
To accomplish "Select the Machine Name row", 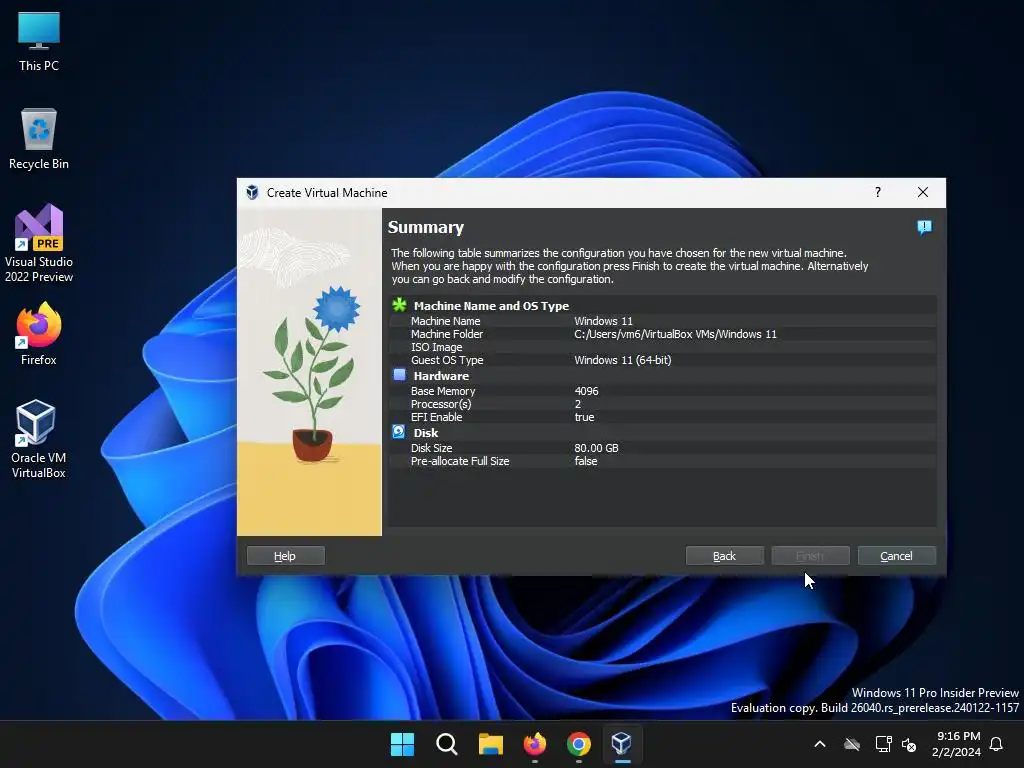I will tap(663, 321).
